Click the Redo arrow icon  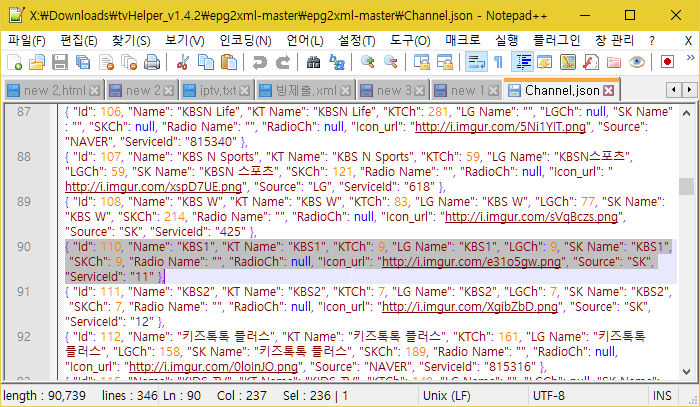(x=283, y=62)
